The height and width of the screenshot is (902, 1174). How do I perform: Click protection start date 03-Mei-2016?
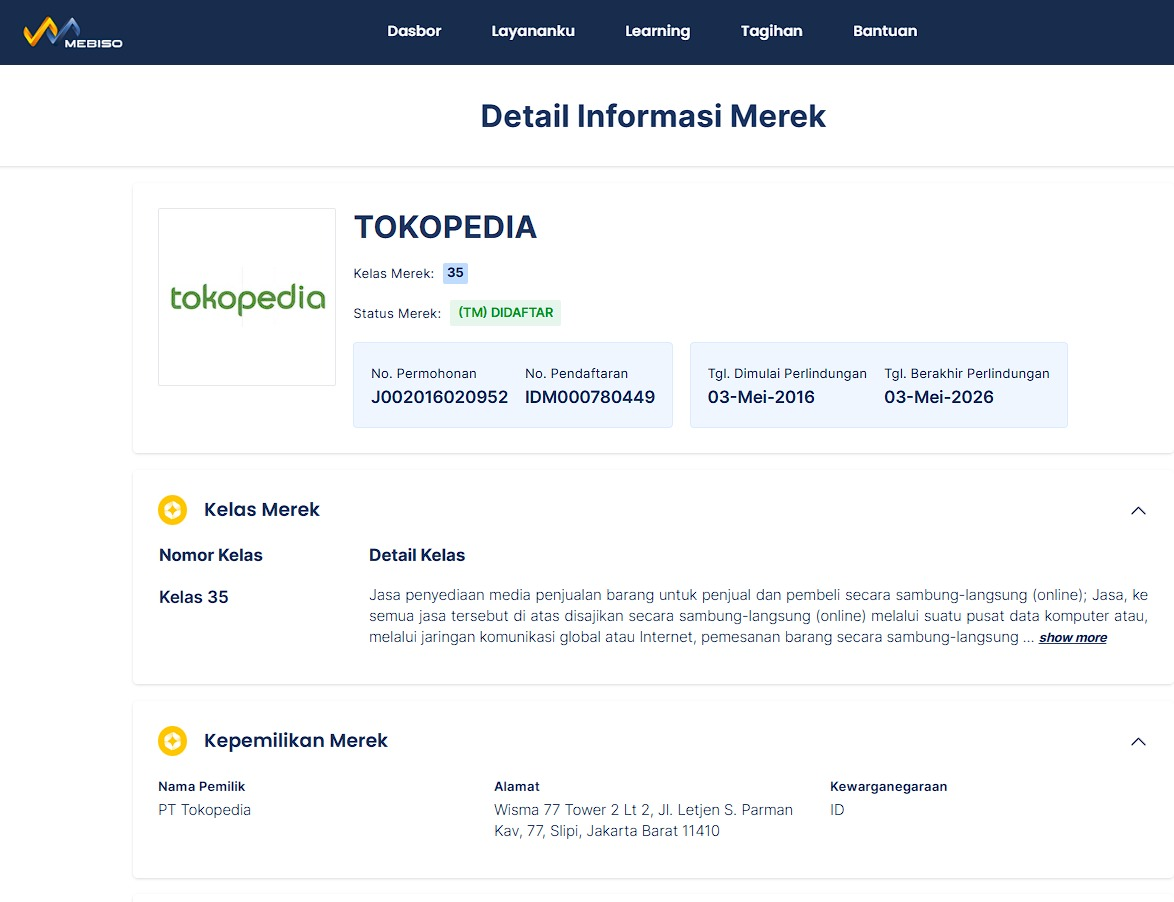coord(761,397)
